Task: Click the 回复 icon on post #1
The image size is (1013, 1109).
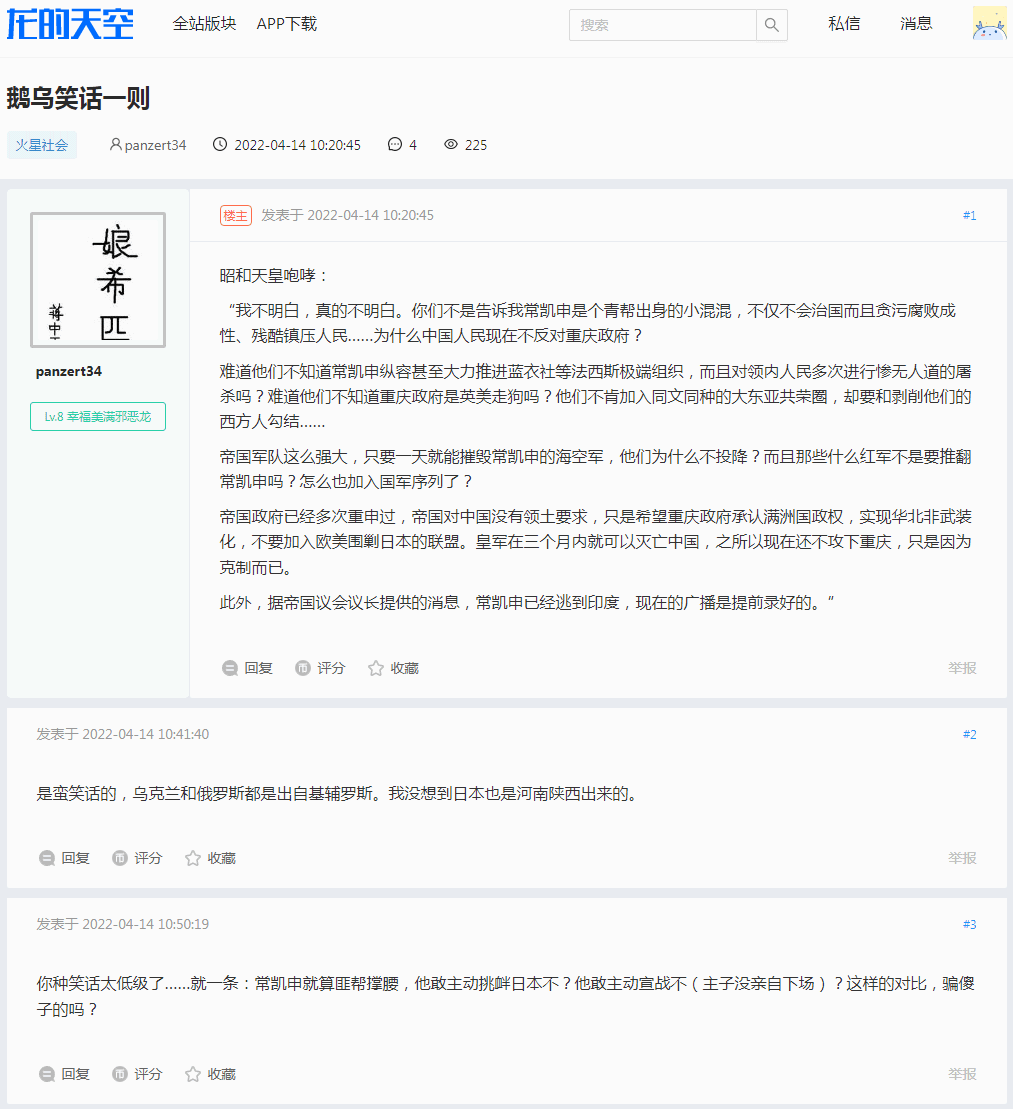Action: point(230,668)
